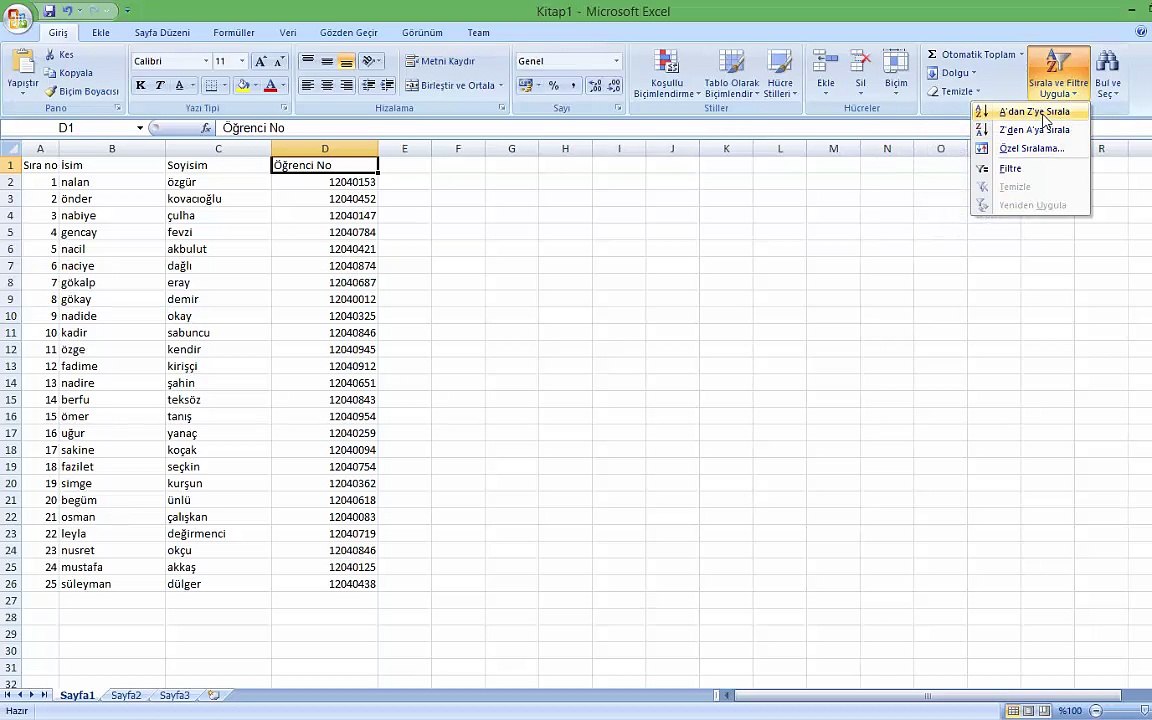Screen dimensions: 1152x720
Task: Open the Calibri font name dropdown
Action: click(206, 61)
